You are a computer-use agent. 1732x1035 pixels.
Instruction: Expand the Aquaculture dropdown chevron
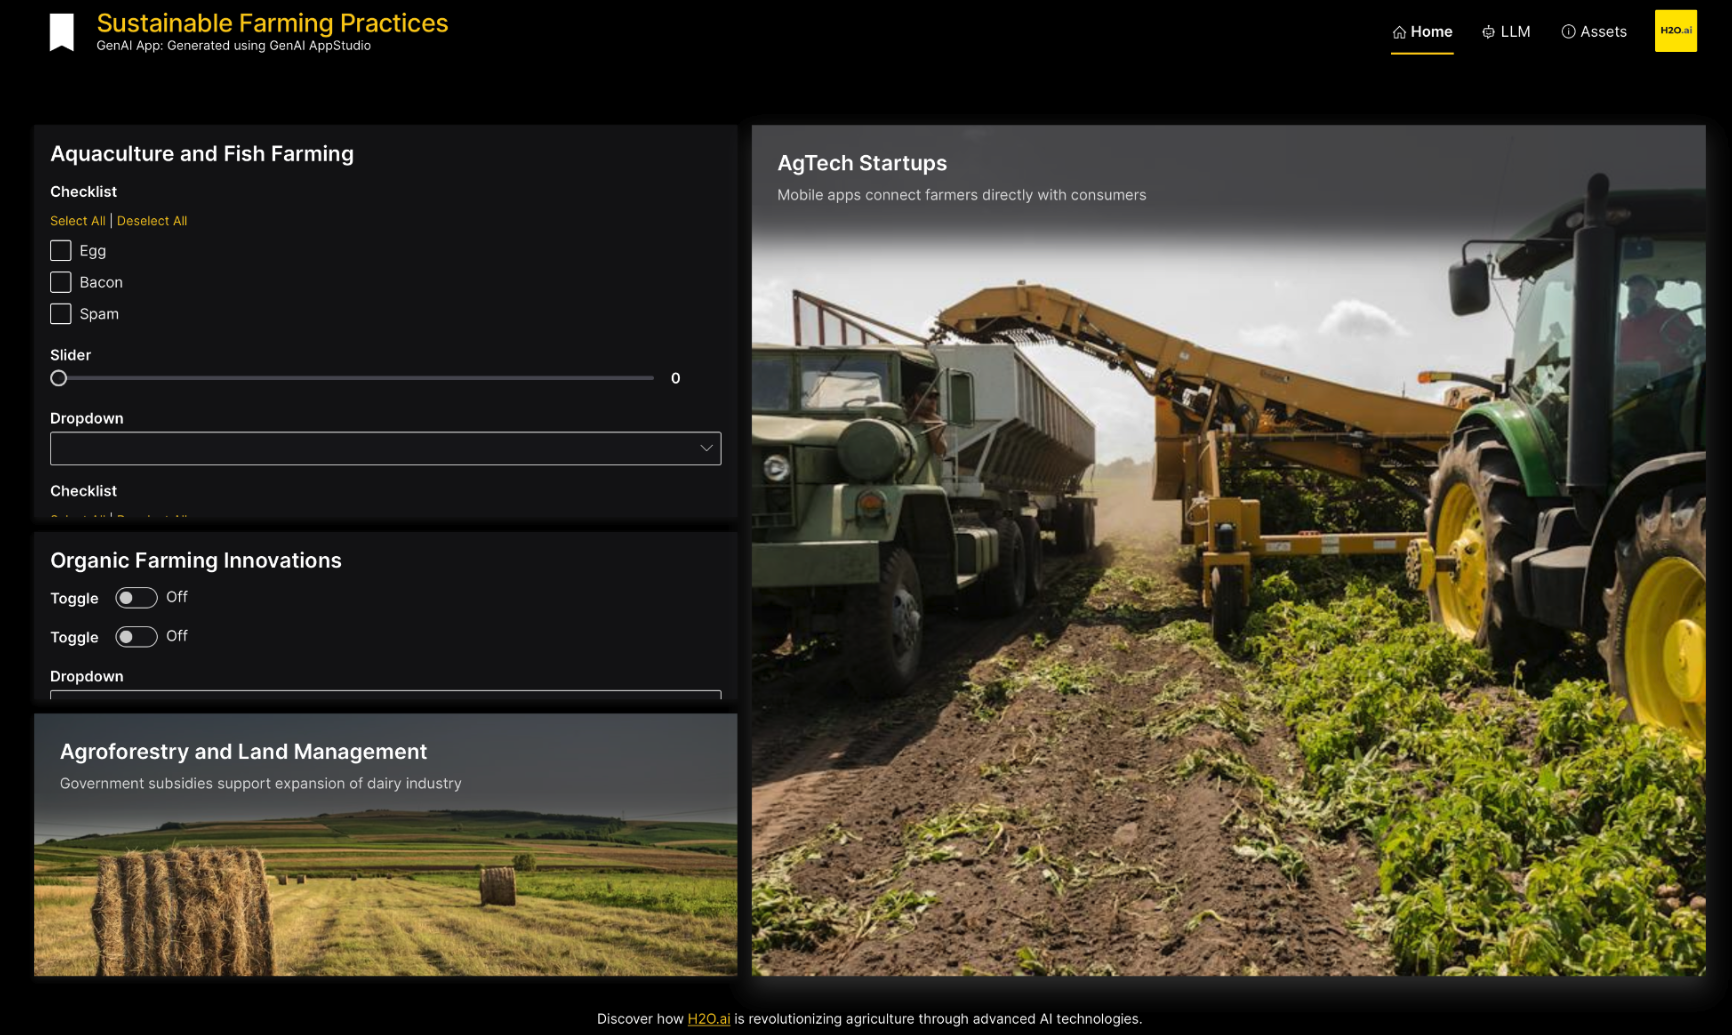click(706, 448)
